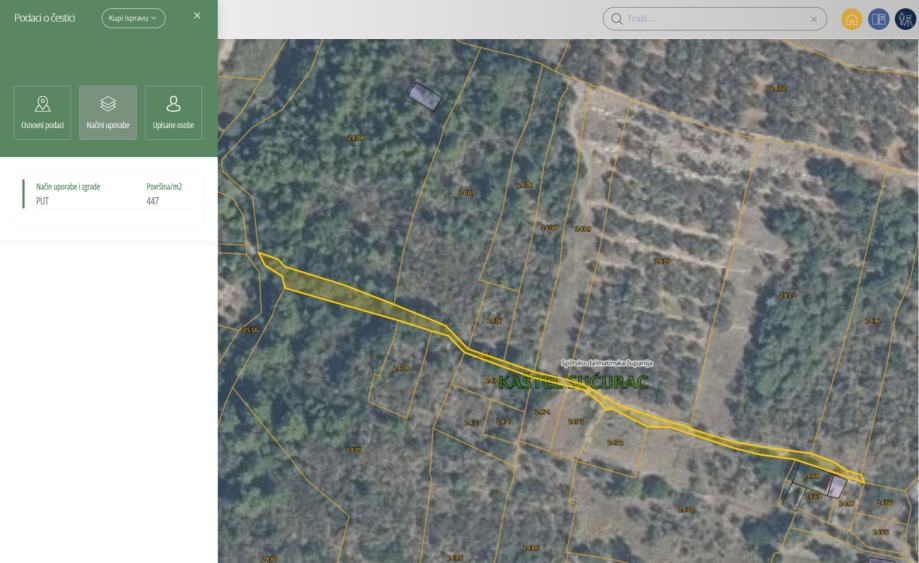Click the Površina/m2 value 447

coord(152,201)
